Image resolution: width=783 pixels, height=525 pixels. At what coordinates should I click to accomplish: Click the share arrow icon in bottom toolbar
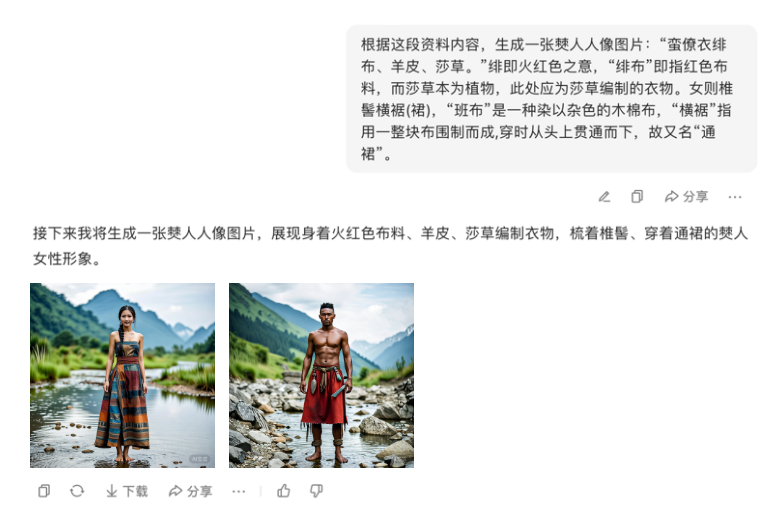click(x=175, y=492)
